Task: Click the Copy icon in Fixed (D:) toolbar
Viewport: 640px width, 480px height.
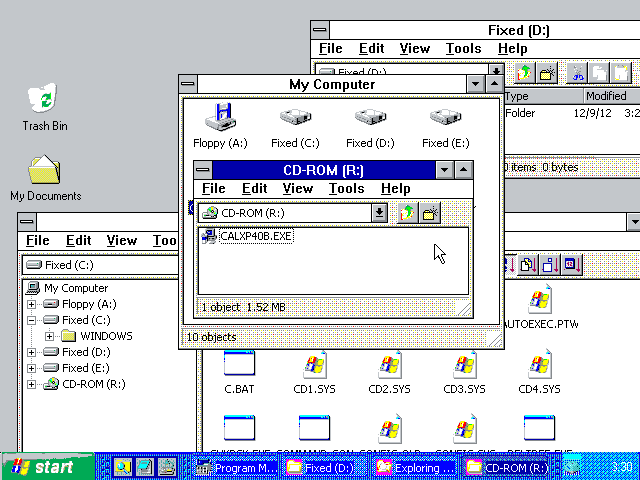Action: click(600, 73)
